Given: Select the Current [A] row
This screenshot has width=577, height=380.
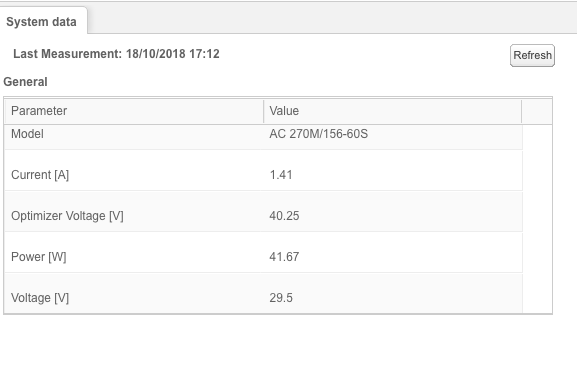Looking at the screenshot, I should [x=263, y=171].
